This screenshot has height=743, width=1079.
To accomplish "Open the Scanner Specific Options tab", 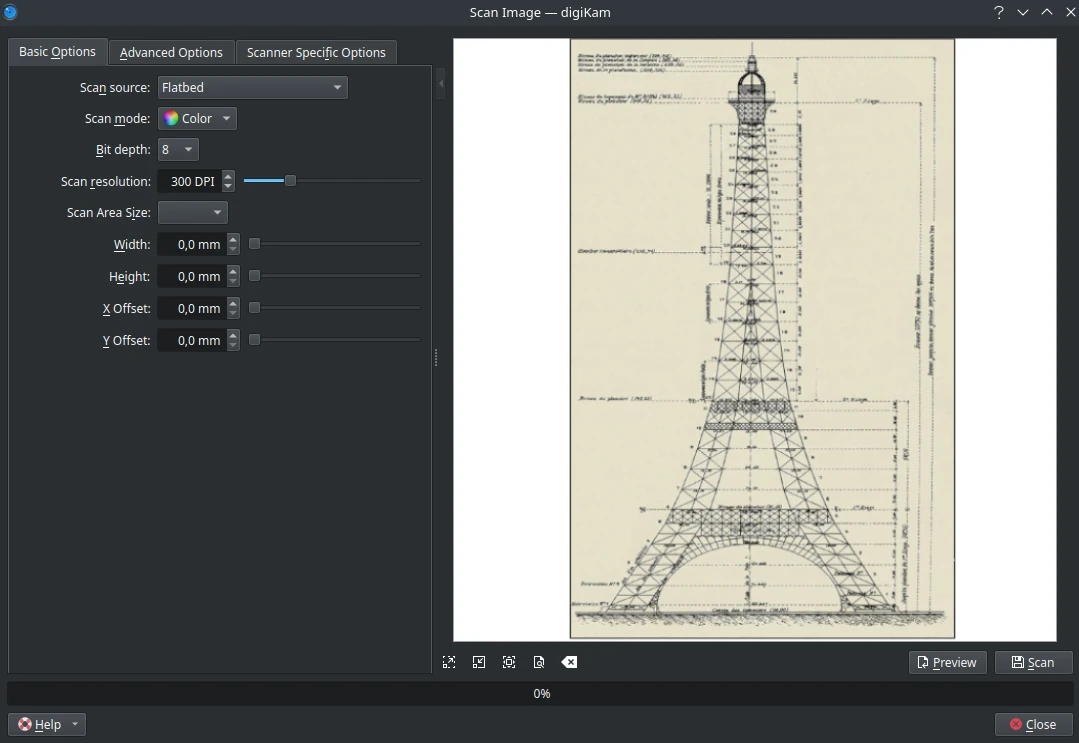I will 316,52.
